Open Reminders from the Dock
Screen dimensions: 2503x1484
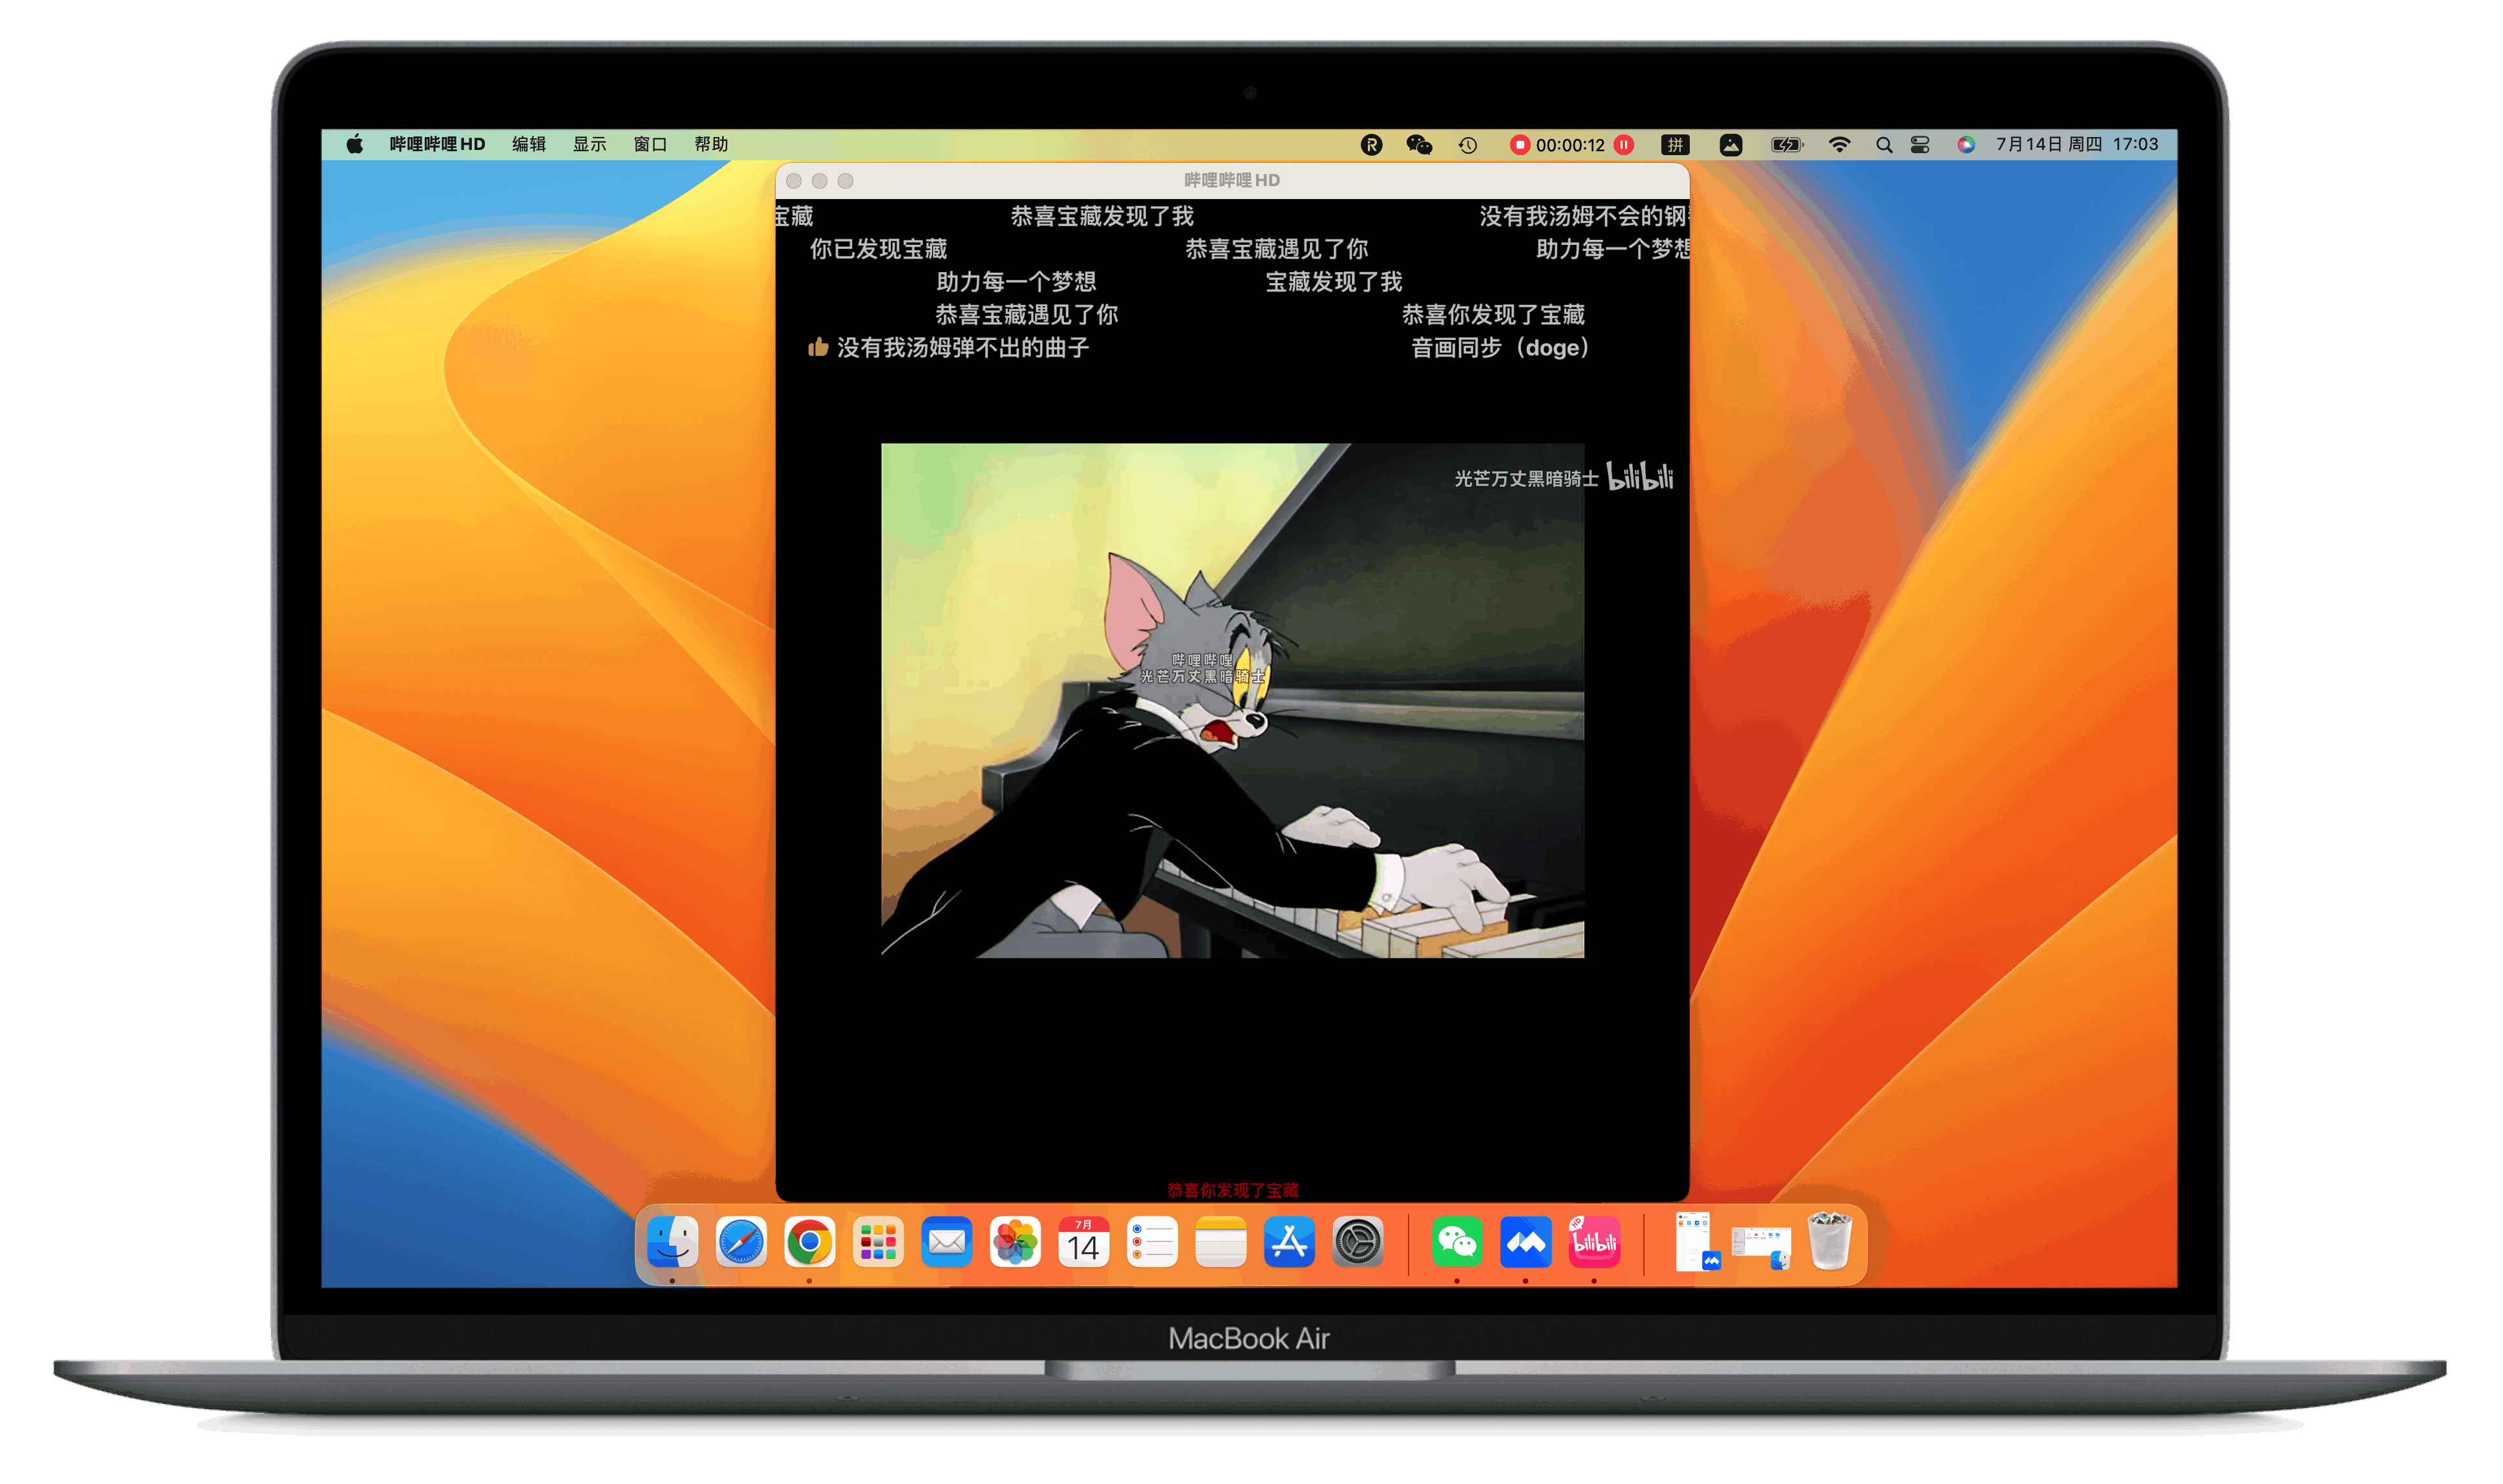click(x=1152, y=1243)
